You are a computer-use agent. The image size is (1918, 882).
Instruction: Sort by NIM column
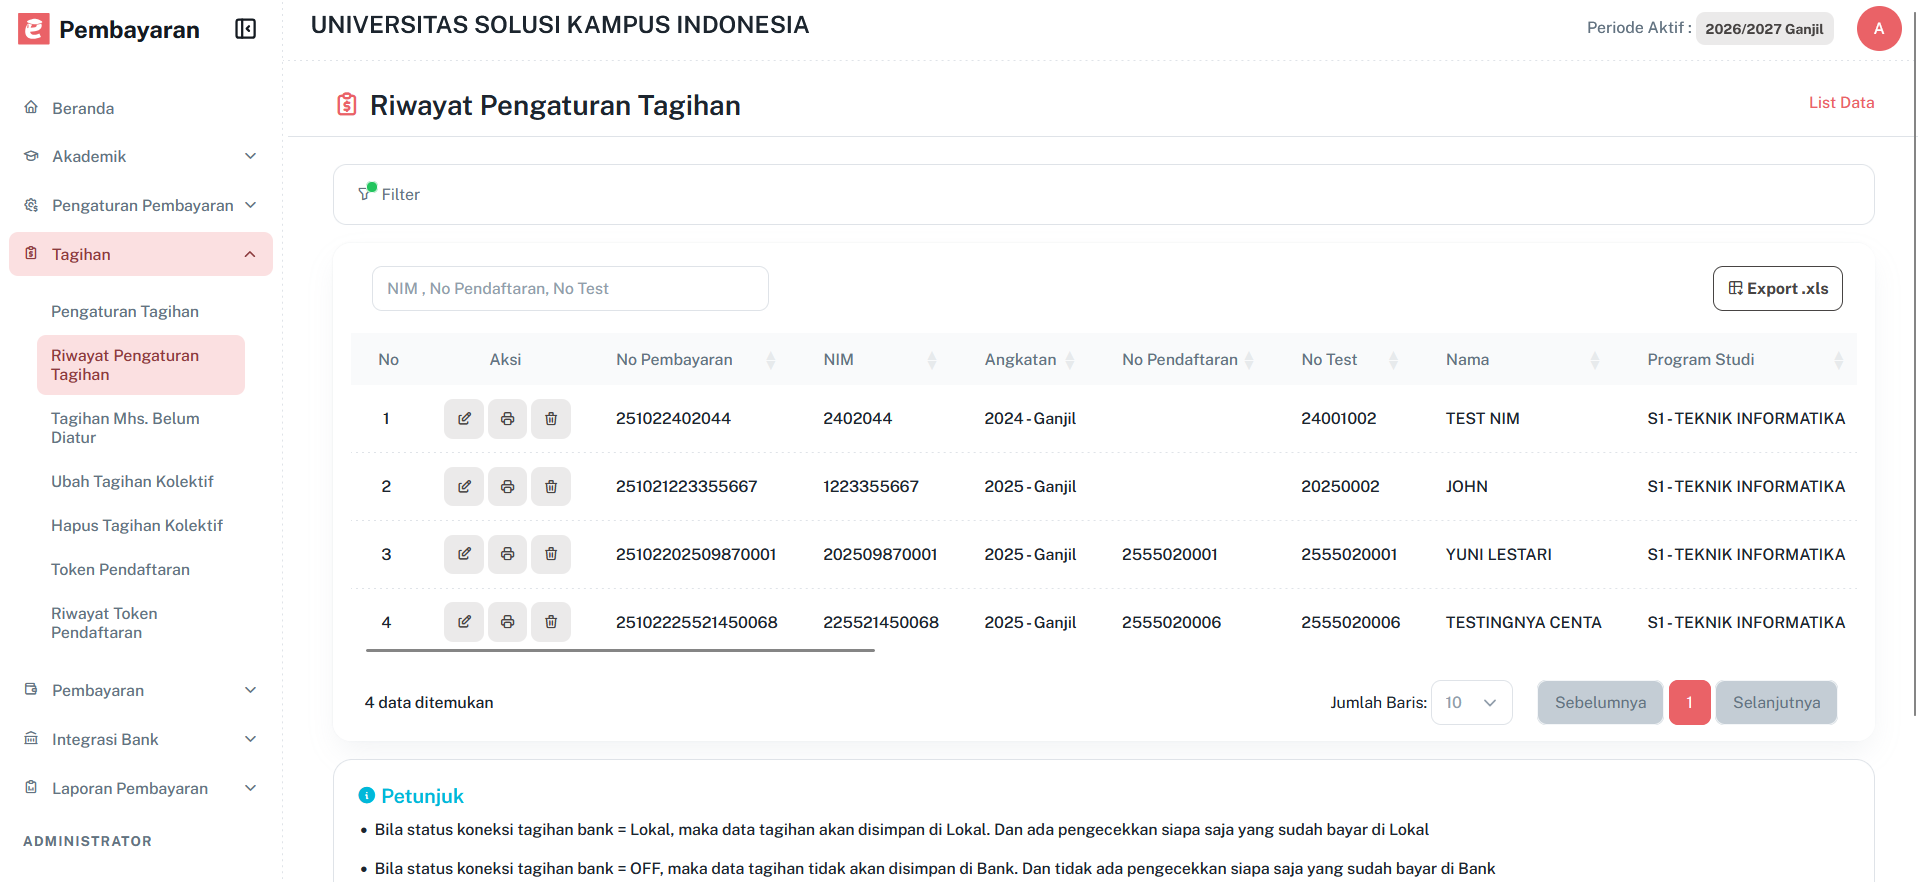932,360
